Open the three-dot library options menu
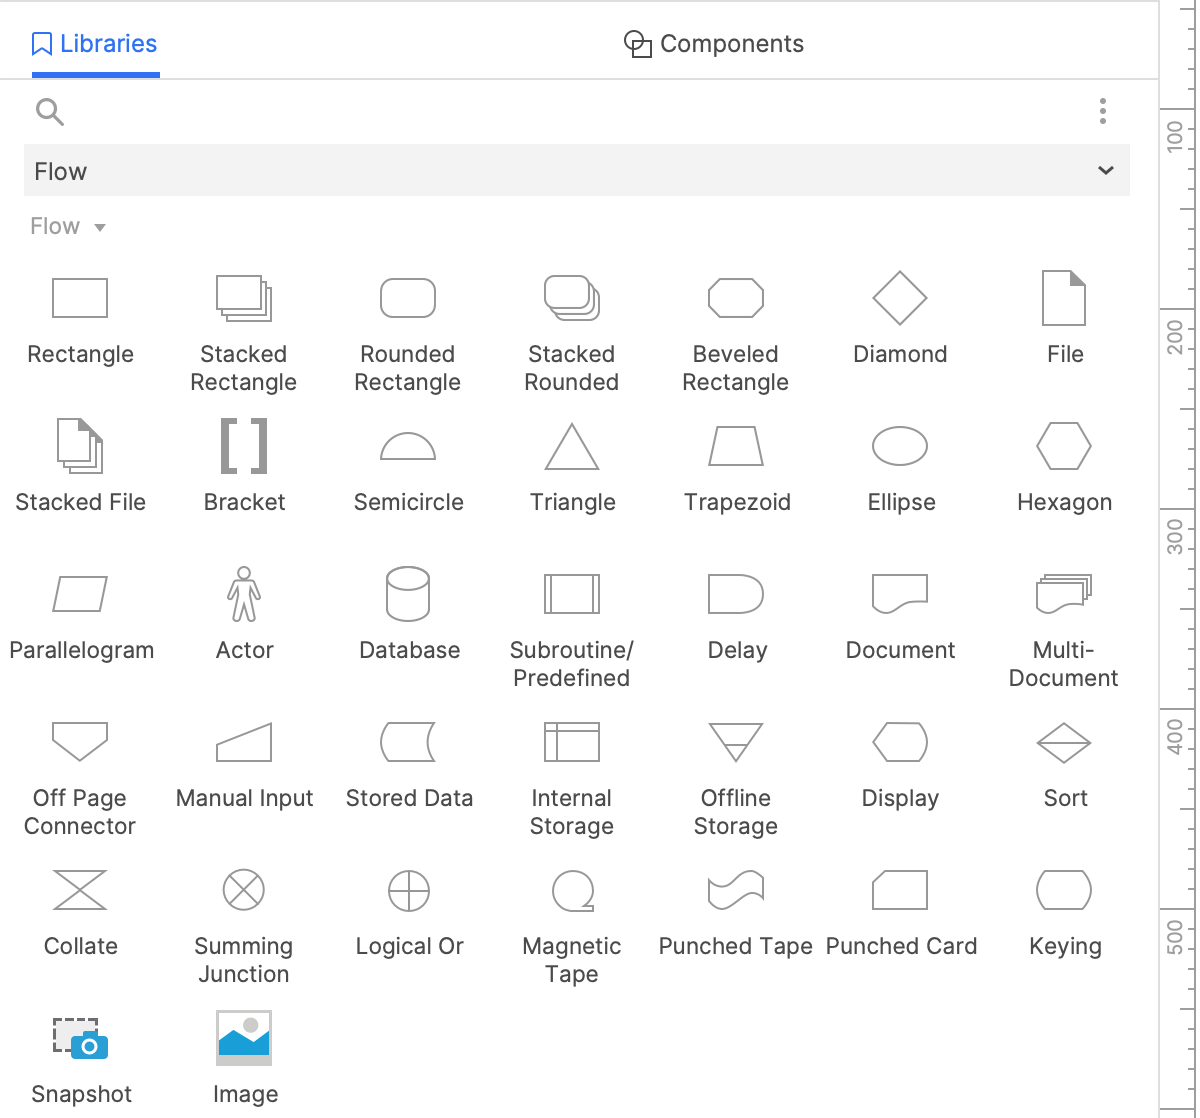 click(1102, 111)
